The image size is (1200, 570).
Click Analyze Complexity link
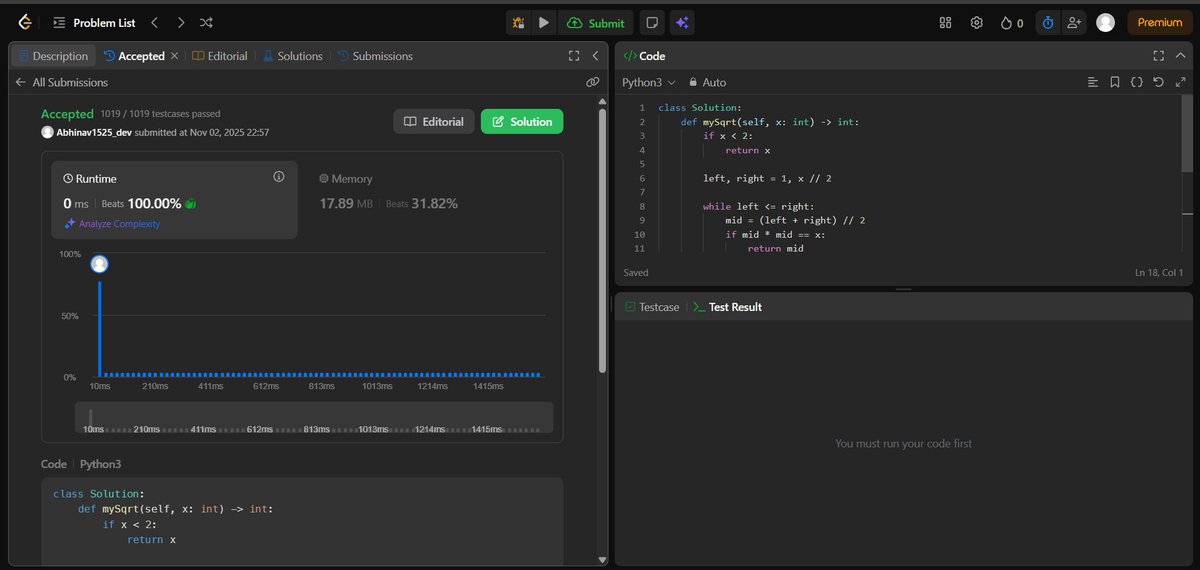pyautogui.click(x=111, y=224)
